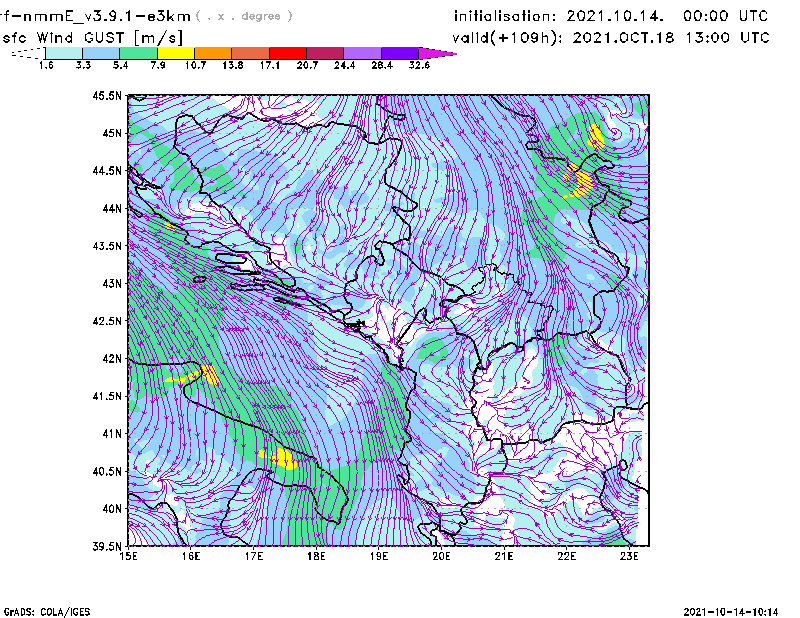
Task: Click the 'valid(+109h): 2021.OCT.18 13:00 UTC' line
Action: (x=611, y=38)
